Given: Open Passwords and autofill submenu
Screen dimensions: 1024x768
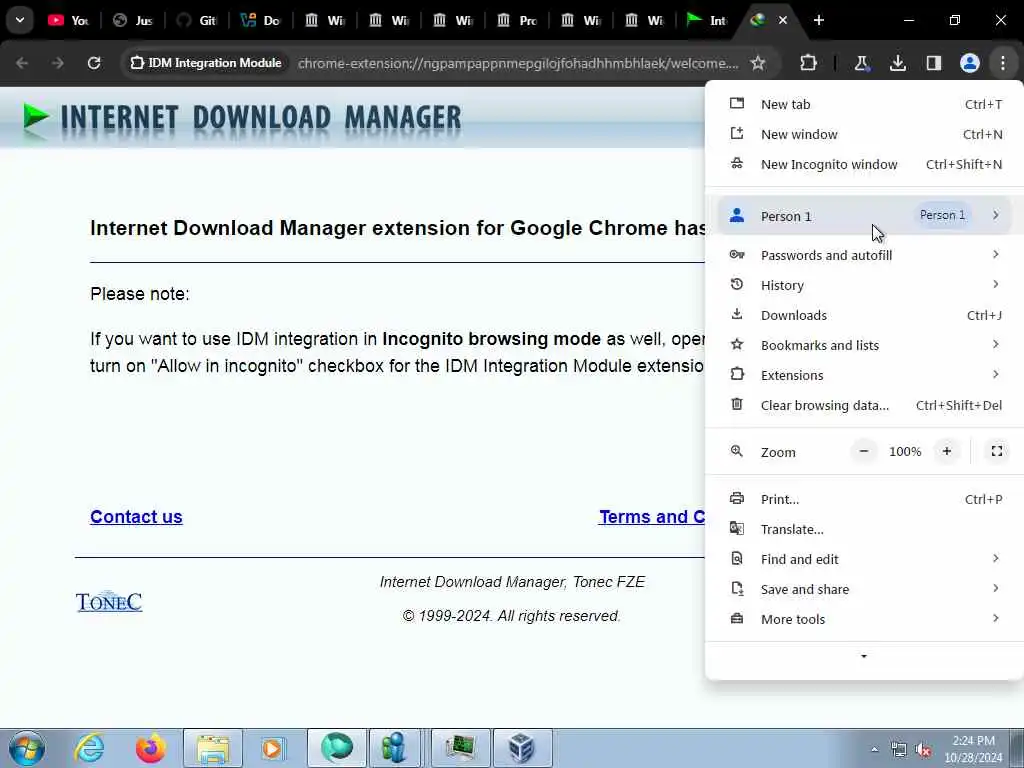Looking at the screenshot, I should pos(865,255).
